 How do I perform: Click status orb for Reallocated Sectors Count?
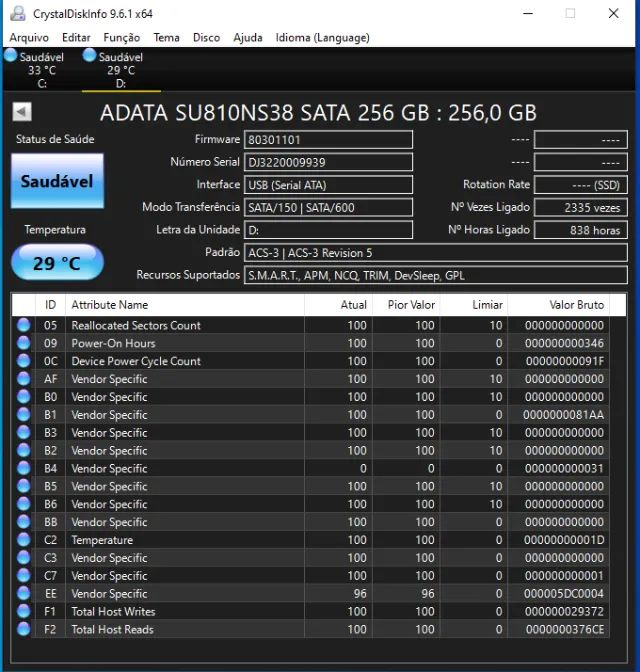tap(24, 325)
